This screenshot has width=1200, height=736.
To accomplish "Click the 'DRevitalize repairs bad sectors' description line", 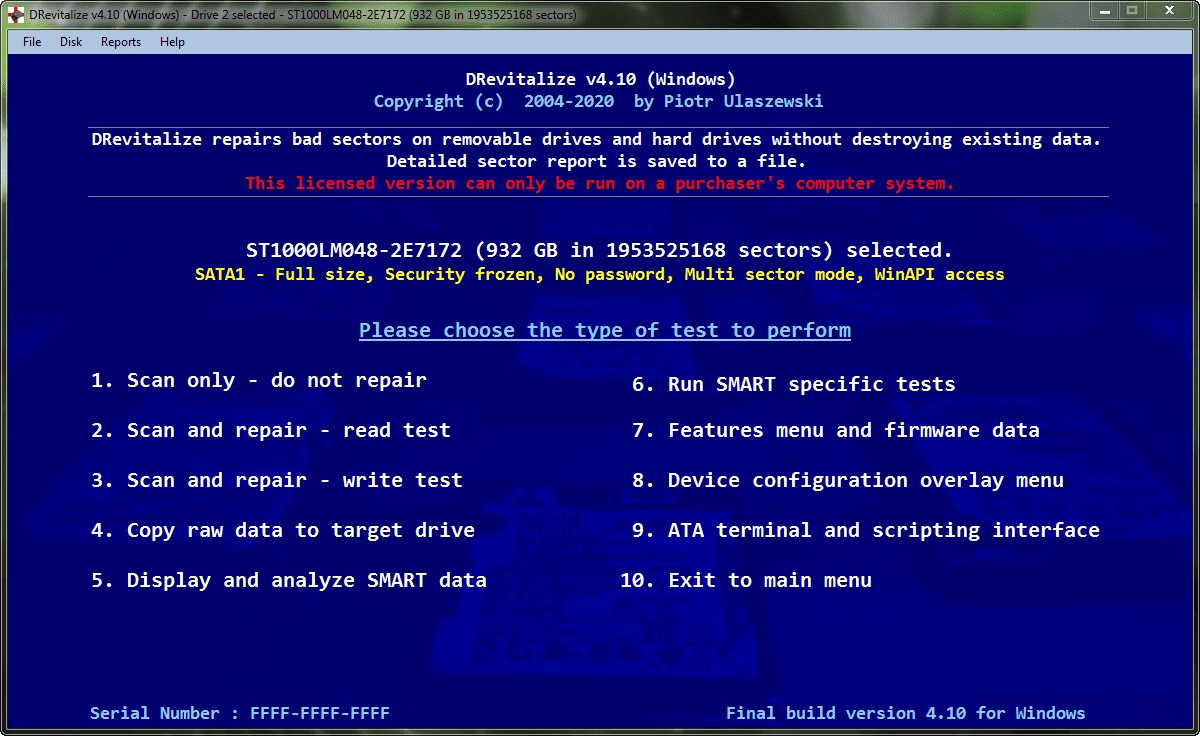I will click(x=596, y=140).
